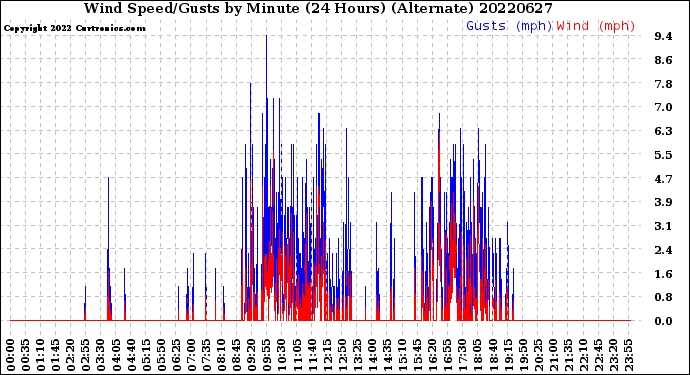Click the 2.4 y-axis label
Screen dimensions: 690x375
pos(663,250)
